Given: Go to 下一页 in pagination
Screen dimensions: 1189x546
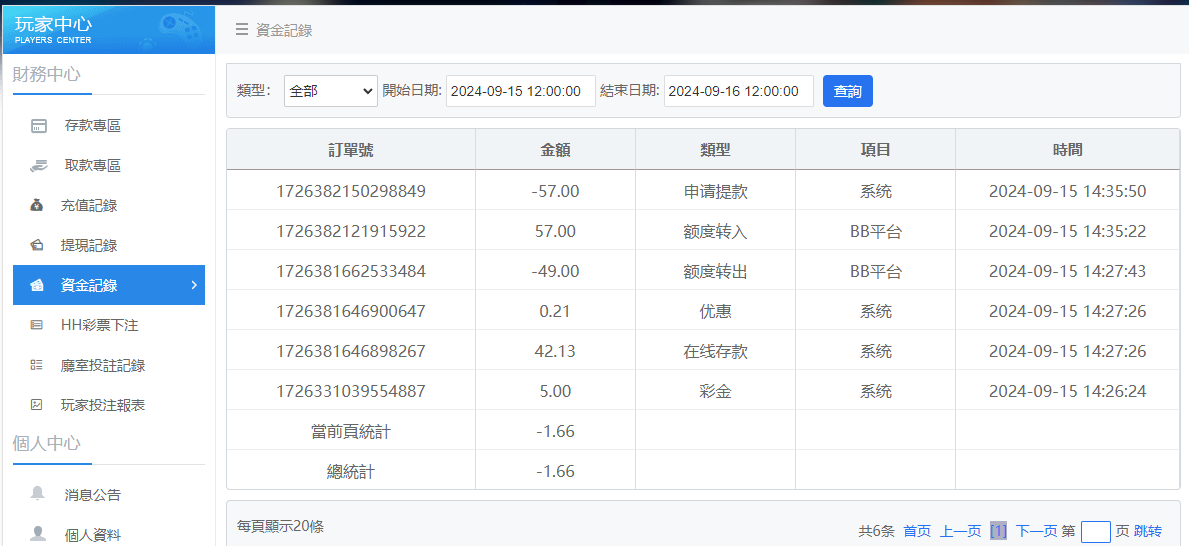Looking at the screenshot, I should (x=1036, y=531).
